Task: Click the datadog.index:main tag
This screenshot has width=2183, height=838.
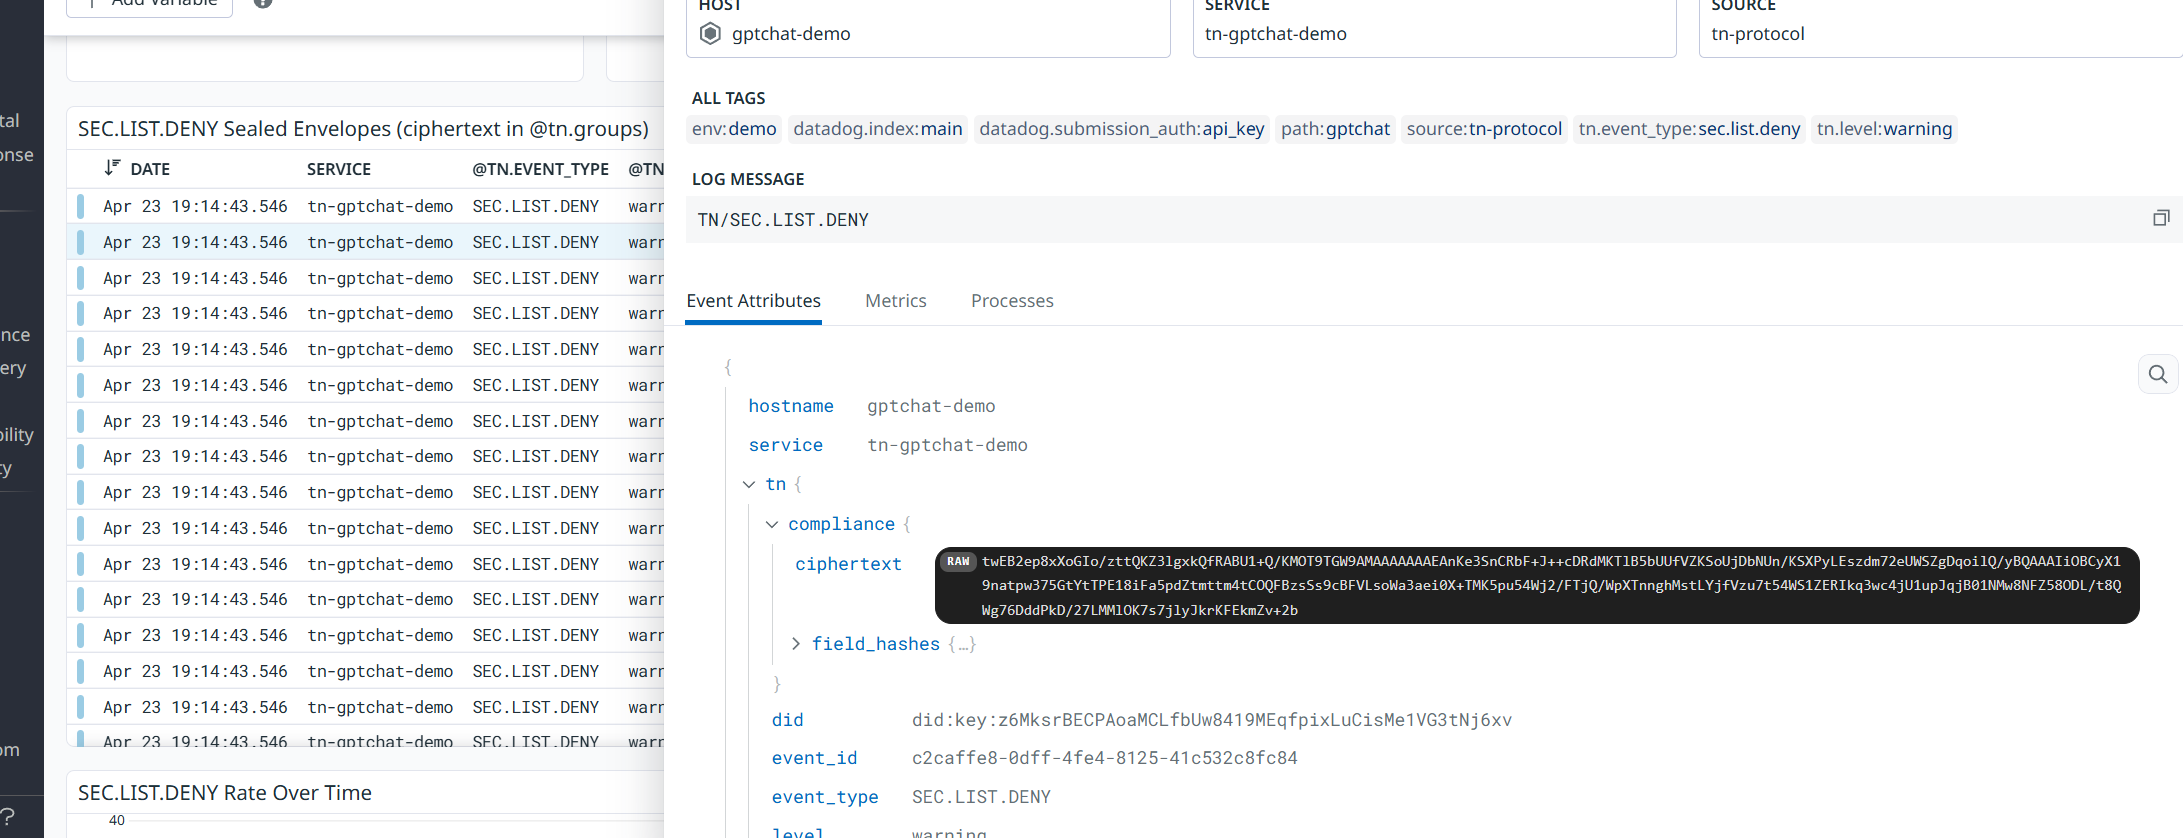Action: click(x=878, y=129)
